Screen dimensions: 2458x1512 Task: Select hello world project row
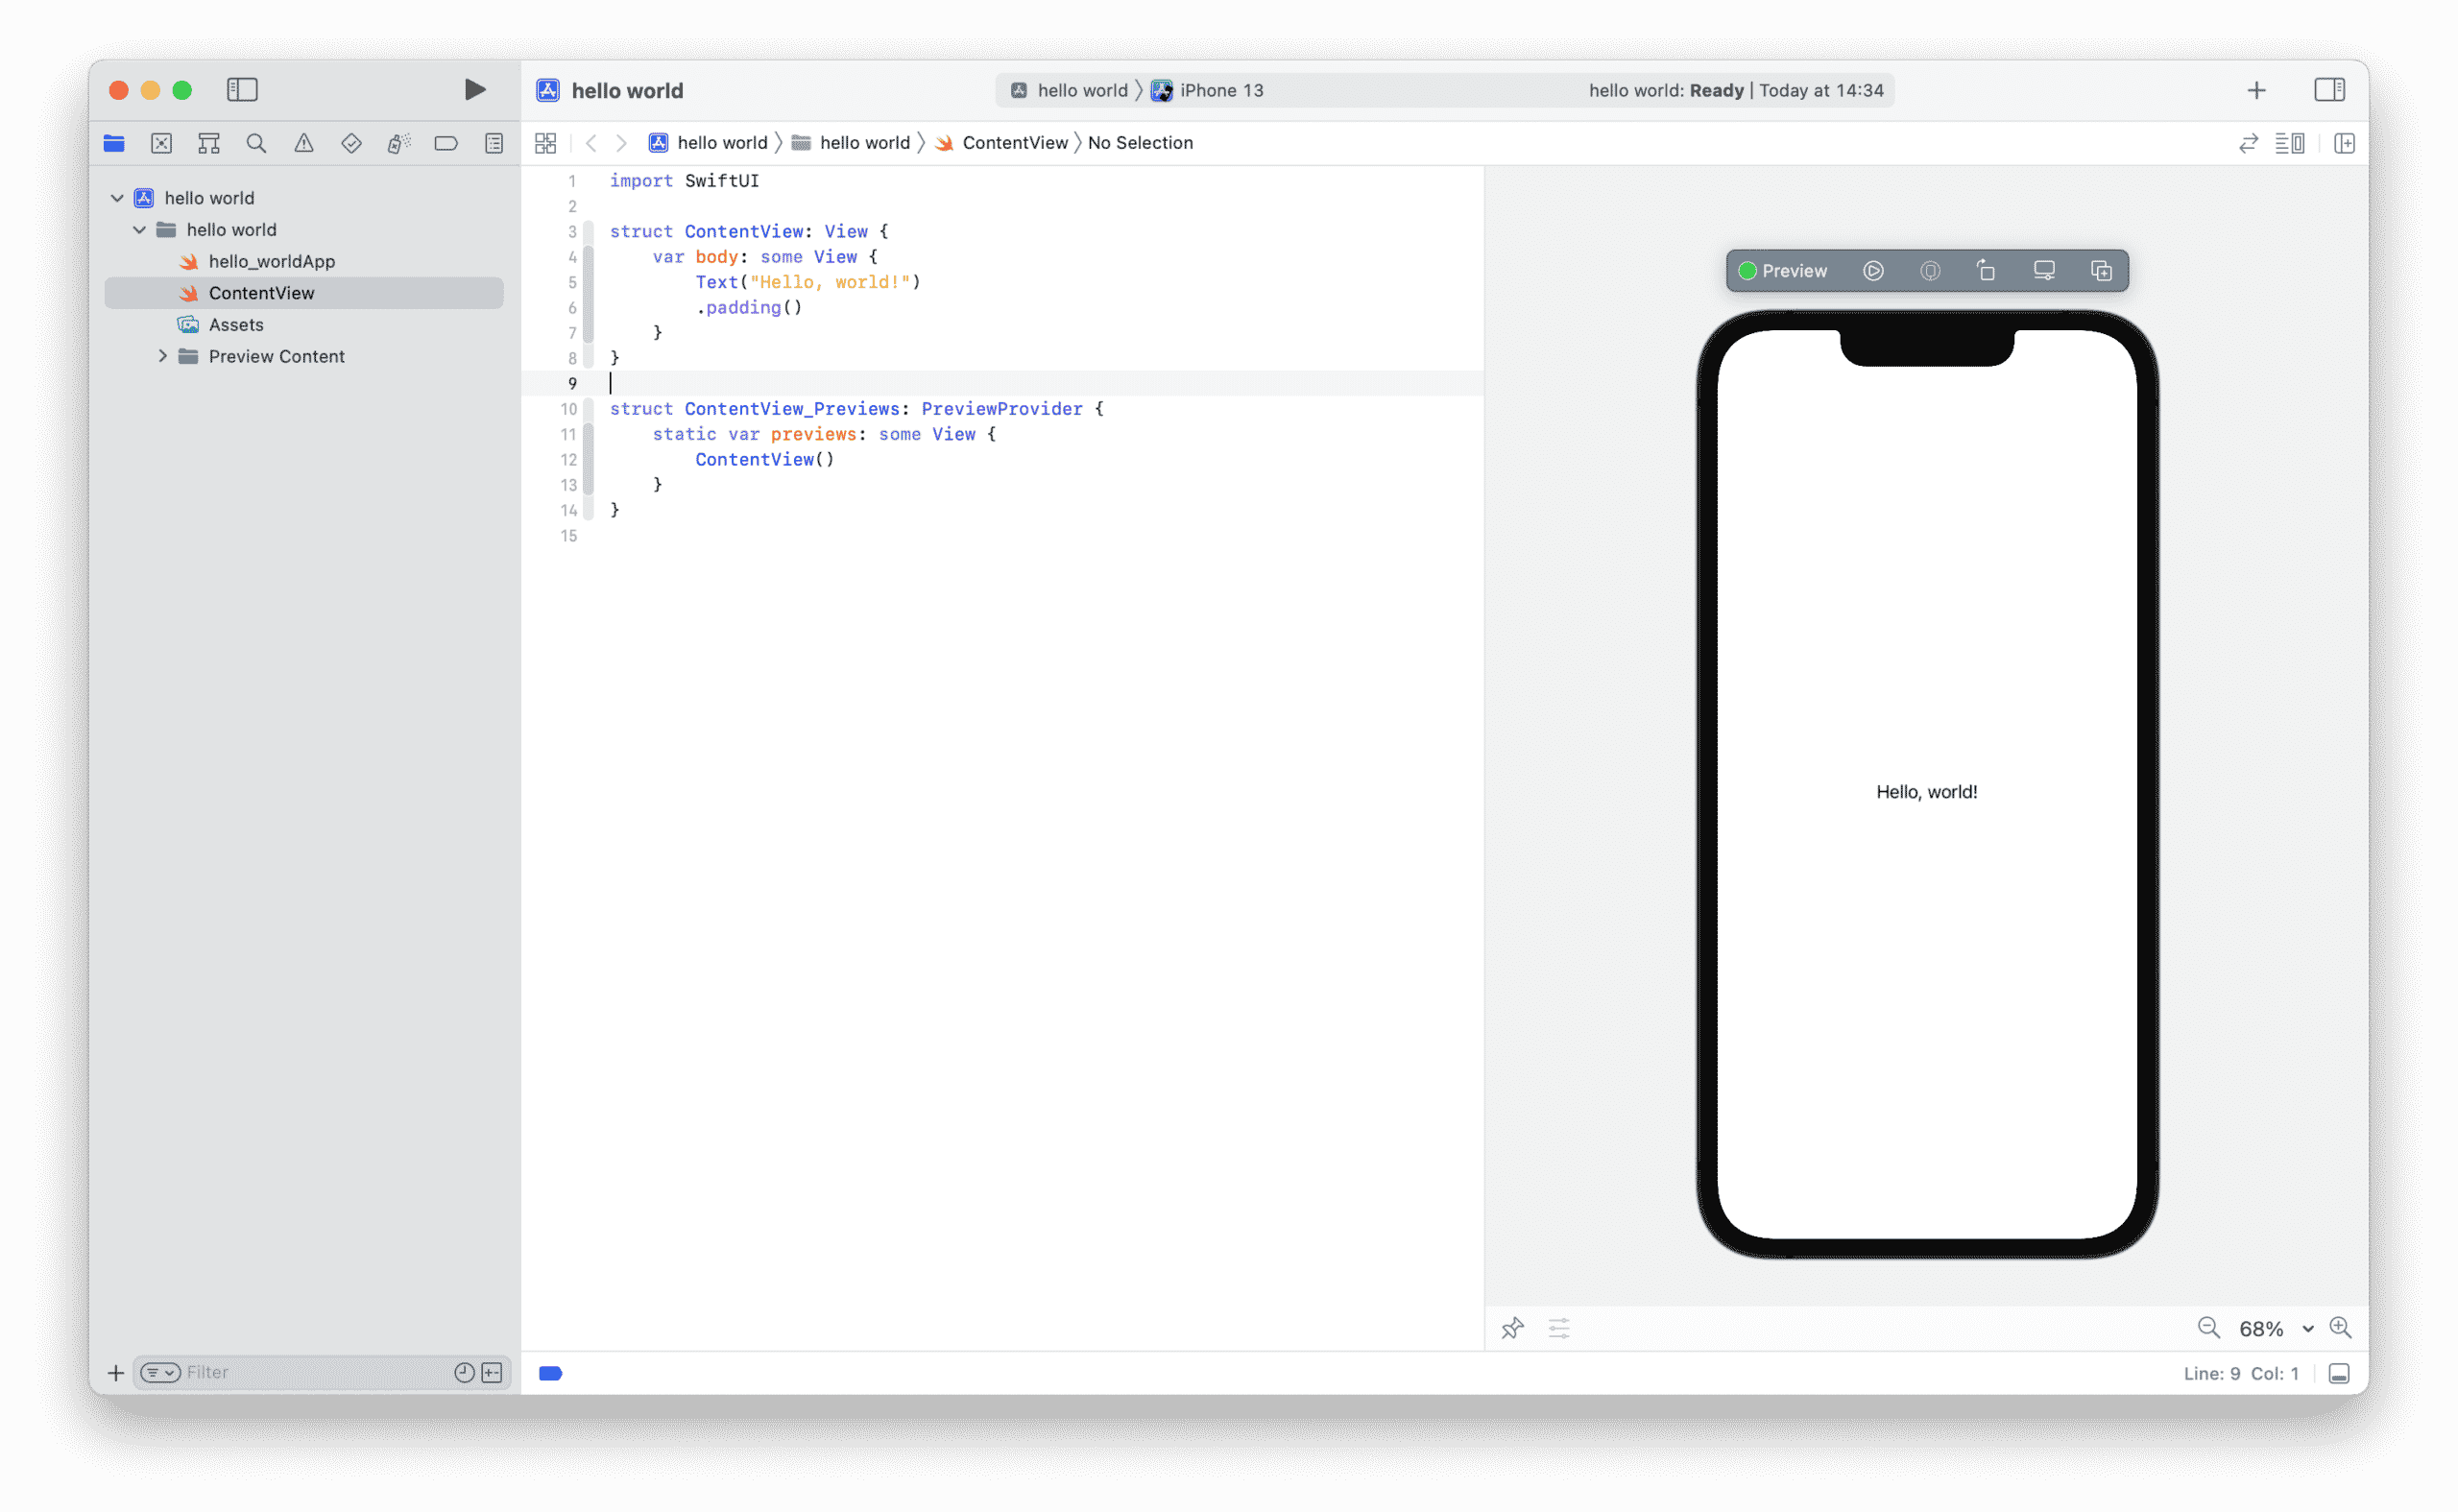coord(304,198)
